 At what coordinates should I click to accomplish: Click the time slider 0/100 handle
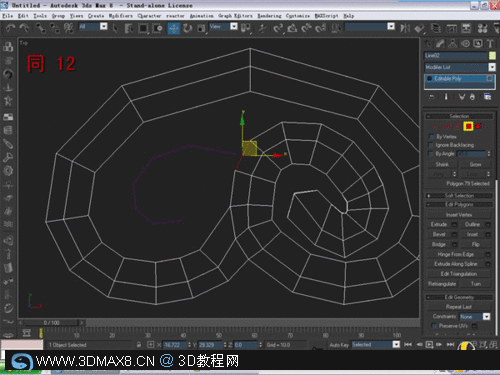pos(51,323)
